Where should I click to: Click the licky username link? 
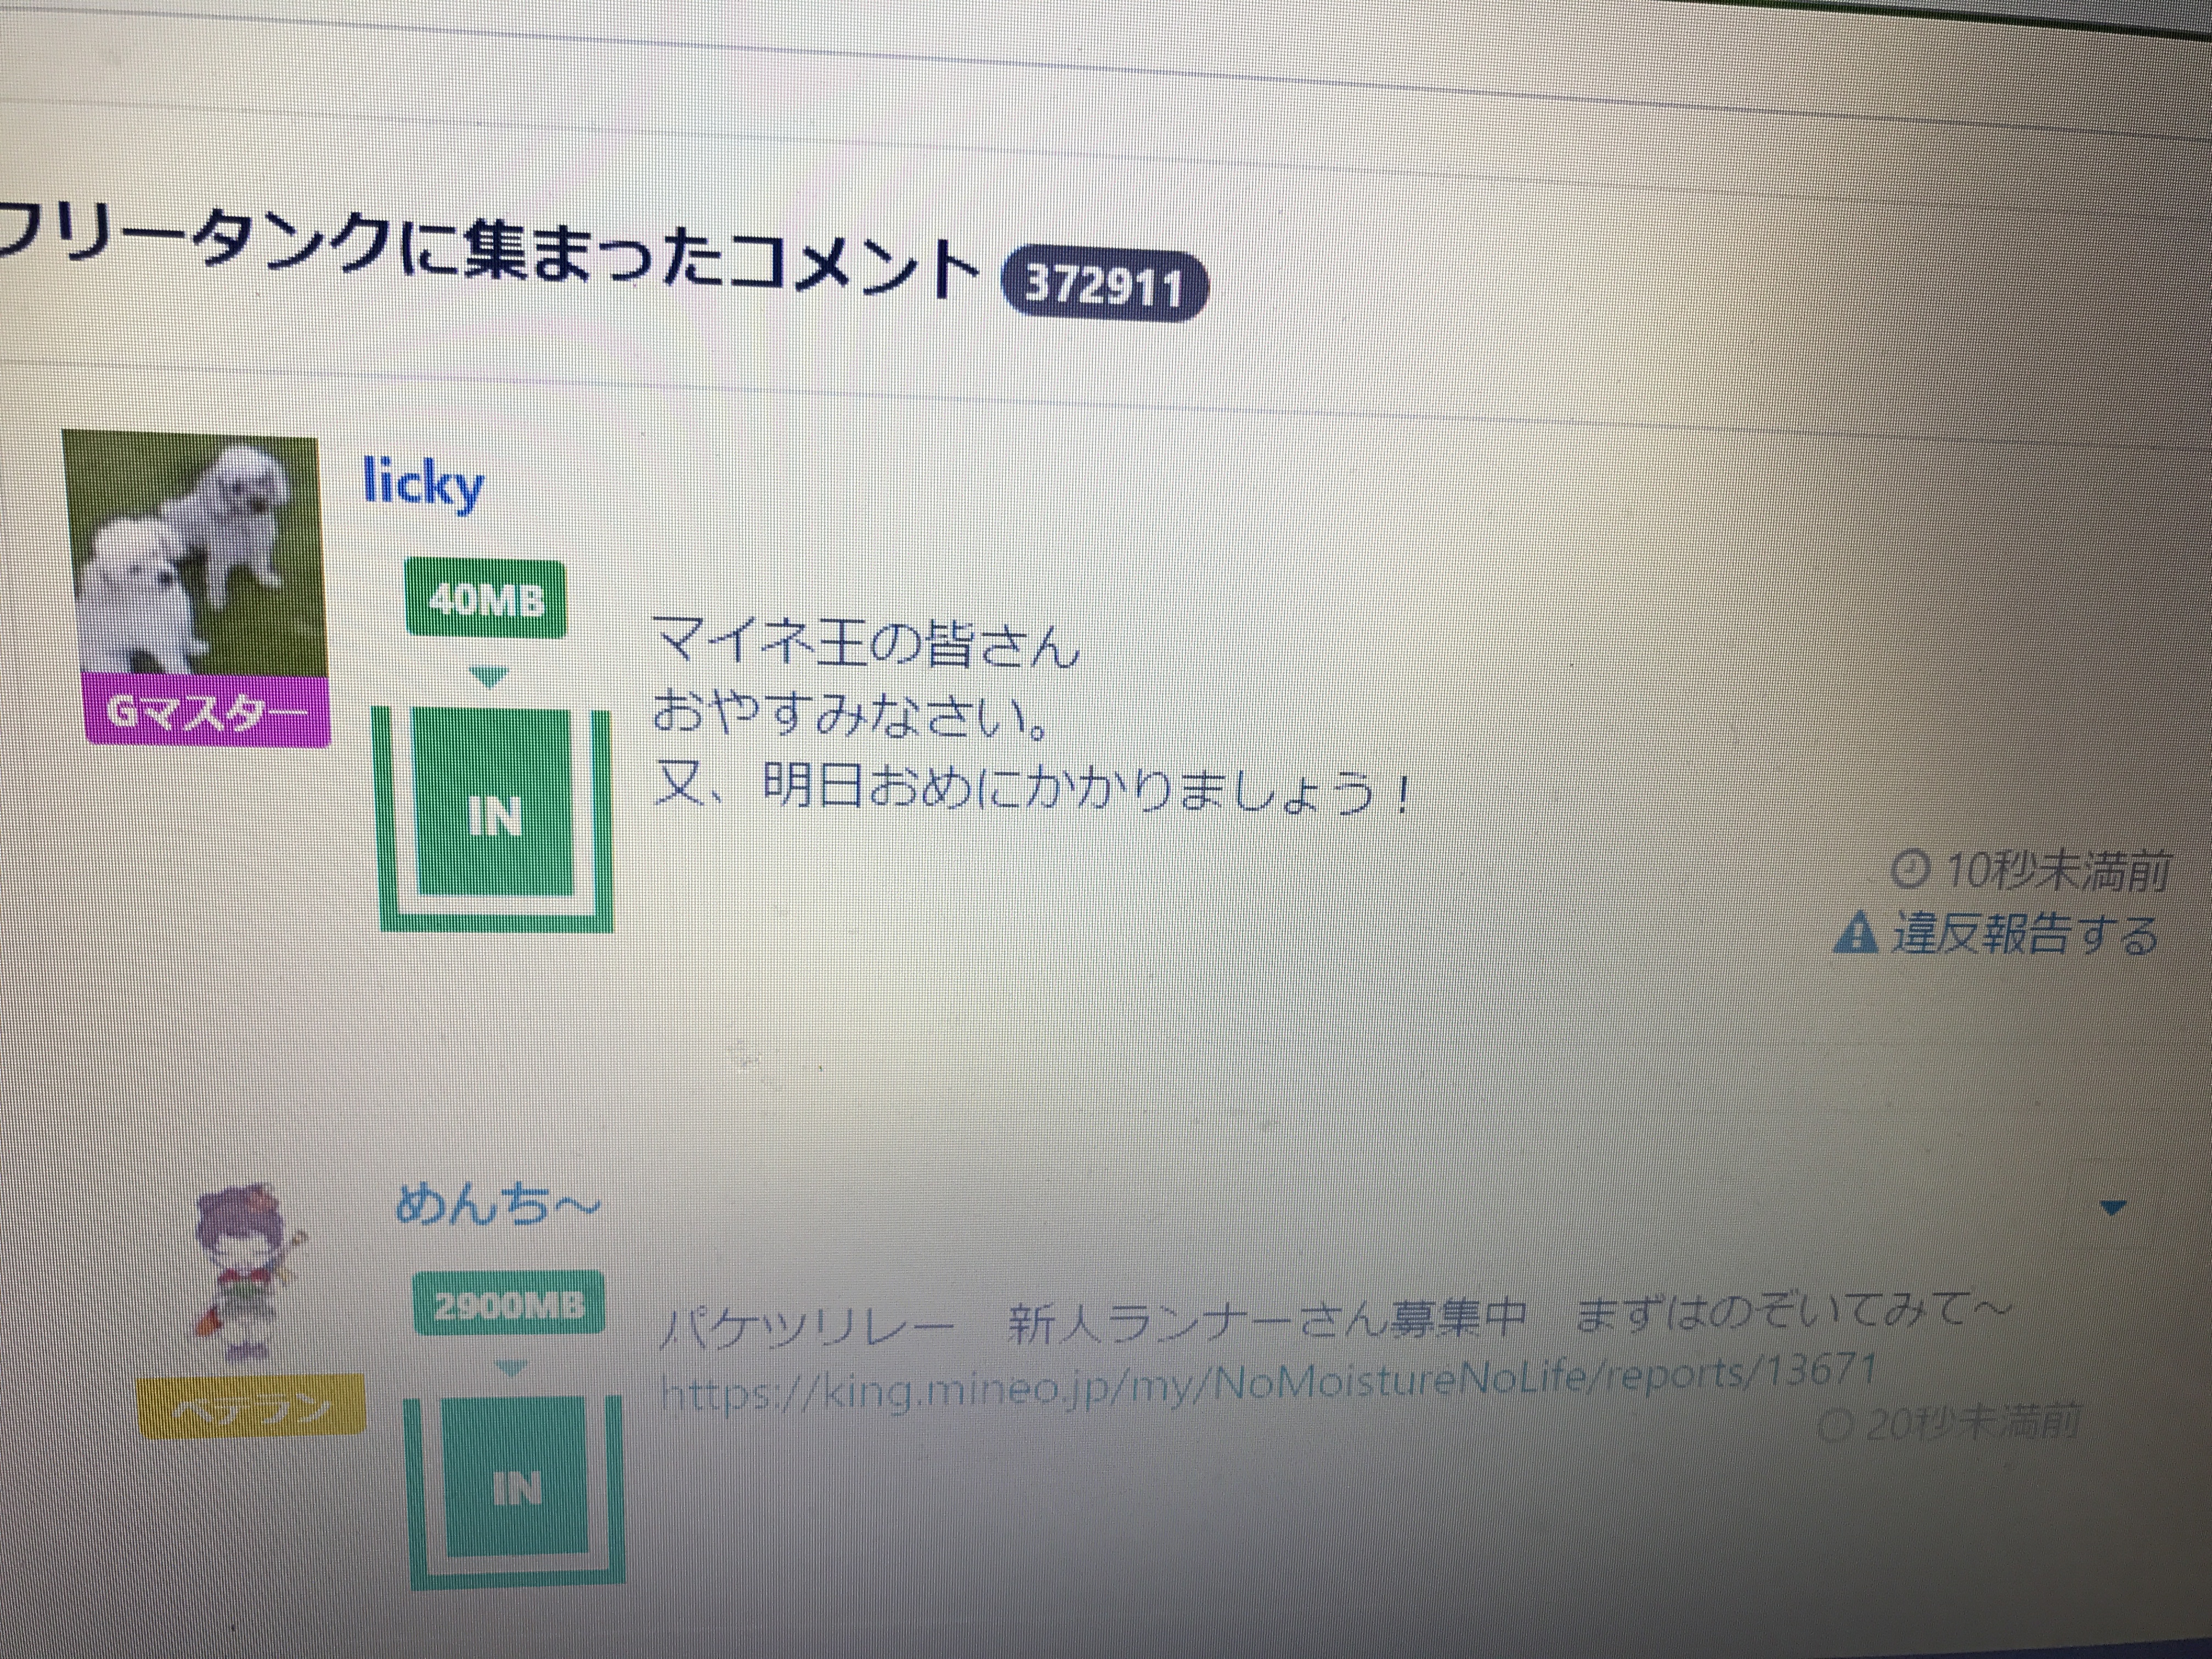(424, 484)
